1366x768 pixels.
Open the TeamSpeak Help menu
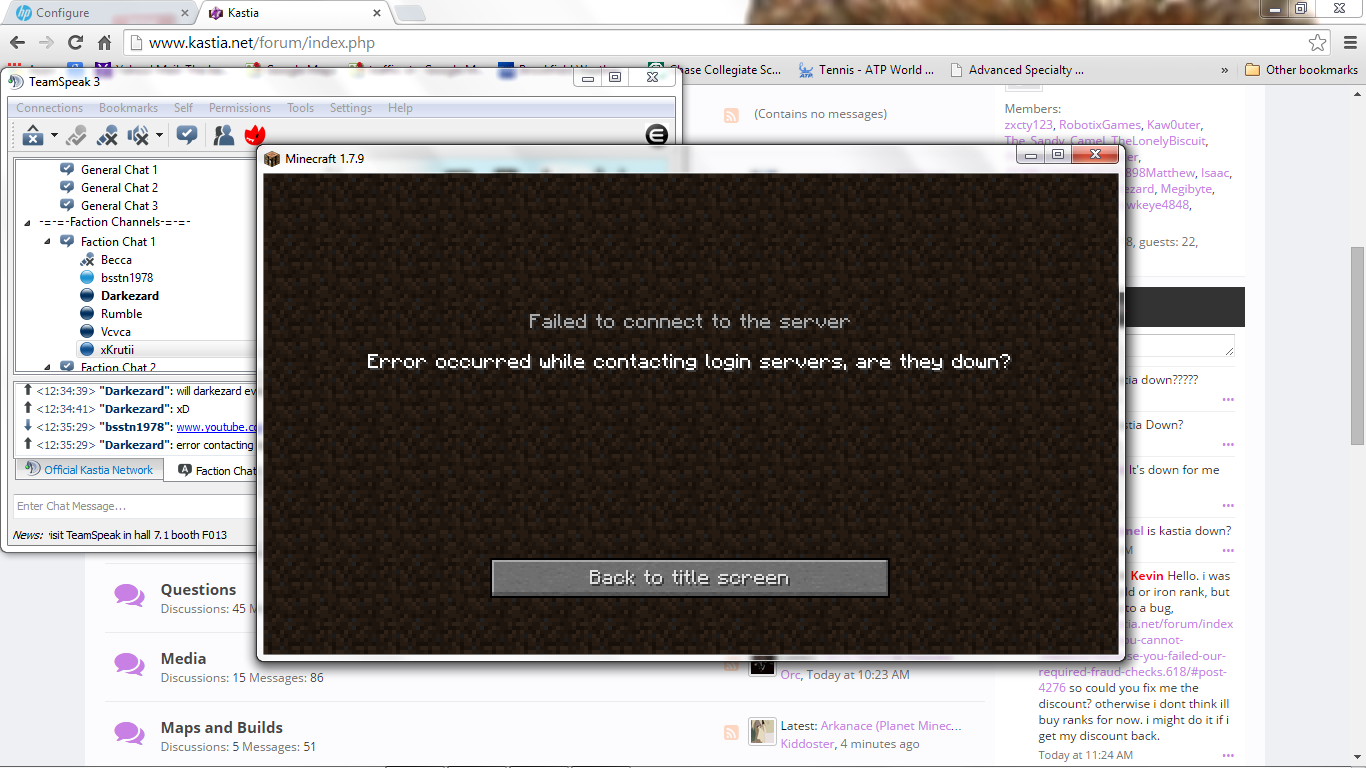pyautogui.click(x=400, y=108)
